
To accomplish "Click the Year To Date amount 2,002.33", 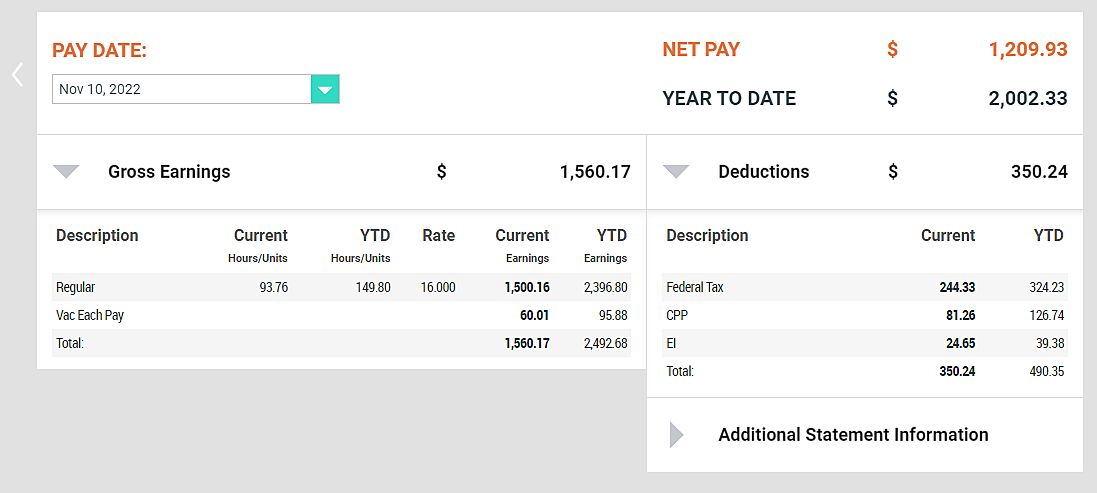I will coord(1028,98).
